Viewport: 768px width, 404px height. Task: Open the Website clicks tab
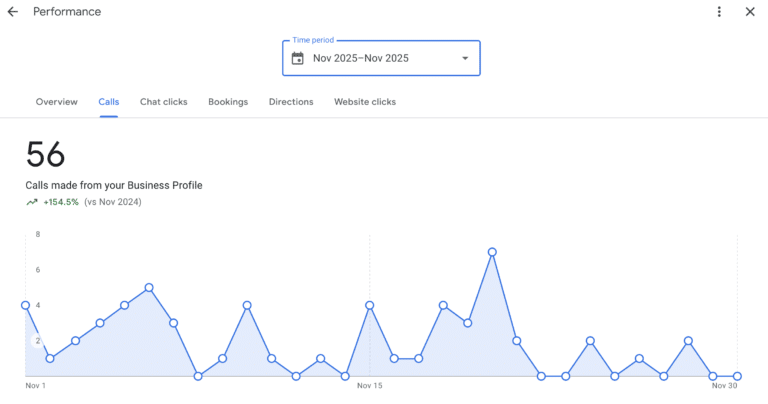click(365, 102)
